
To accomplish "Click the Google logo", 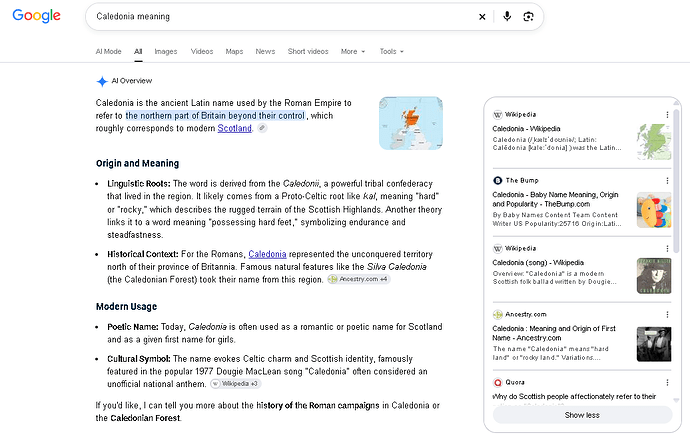I will point(37,16).
